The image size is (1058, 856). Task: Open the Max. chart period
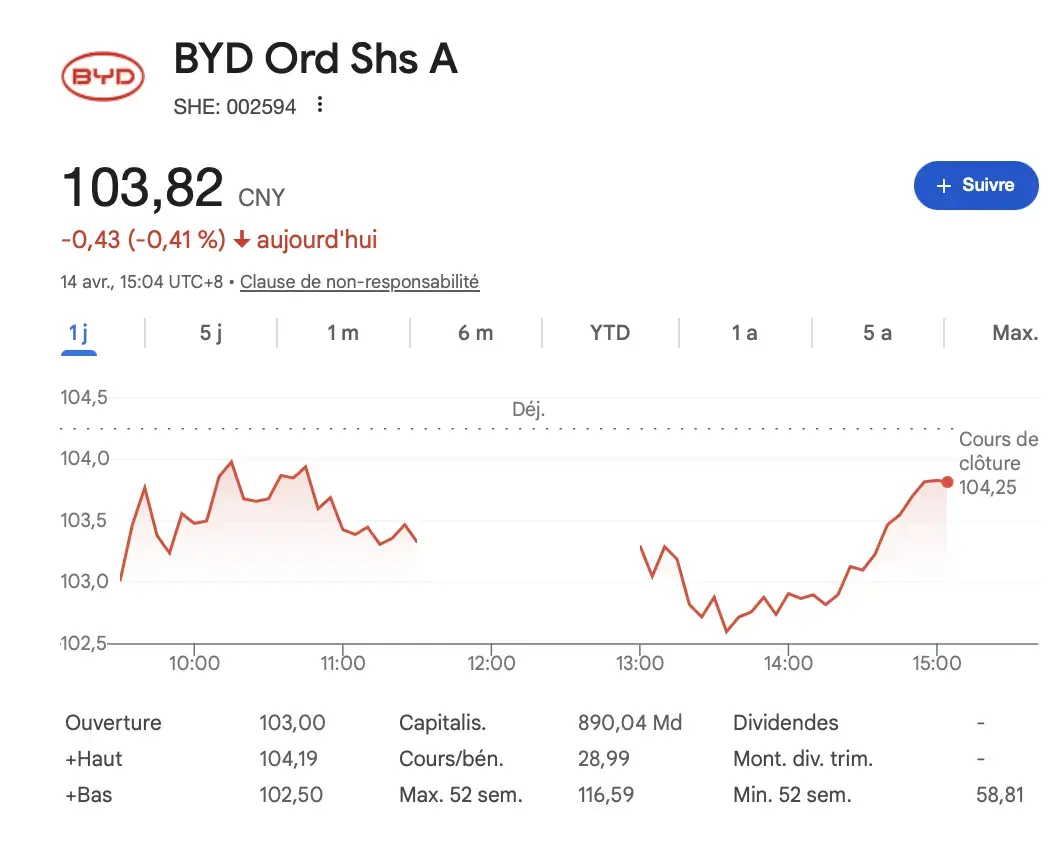[x=1015, y=332]
